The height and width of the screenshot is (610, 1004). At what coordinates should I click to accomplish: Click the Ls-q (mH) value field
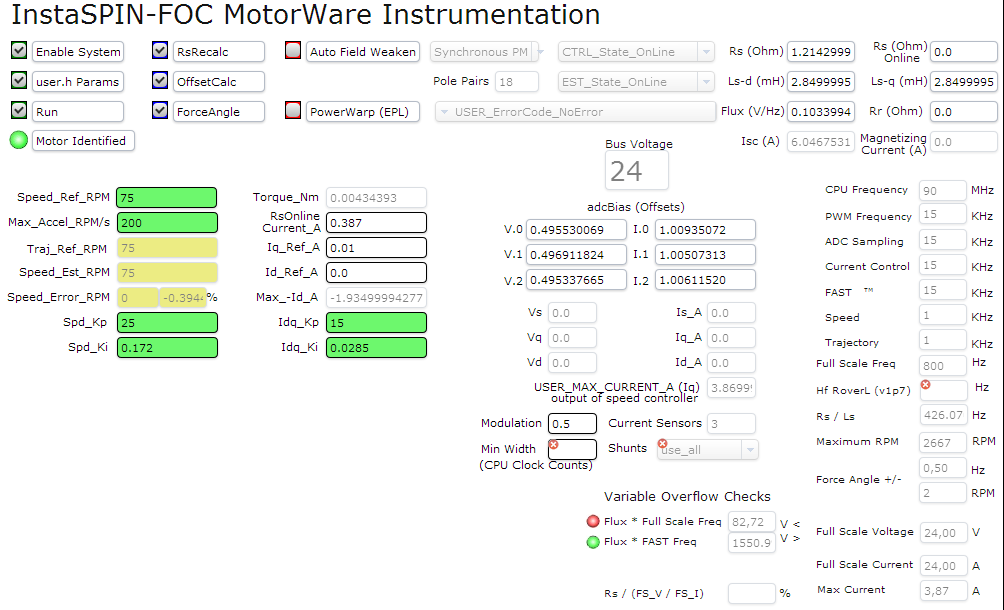[963, 82]
